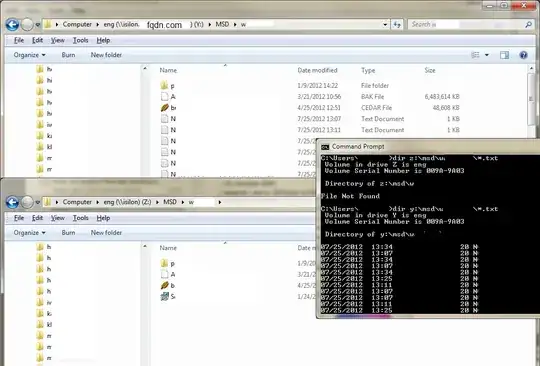This screenshot has width=540, height=366.
Task: Click the change view icon in top toolbar
Action: point(475,55)
